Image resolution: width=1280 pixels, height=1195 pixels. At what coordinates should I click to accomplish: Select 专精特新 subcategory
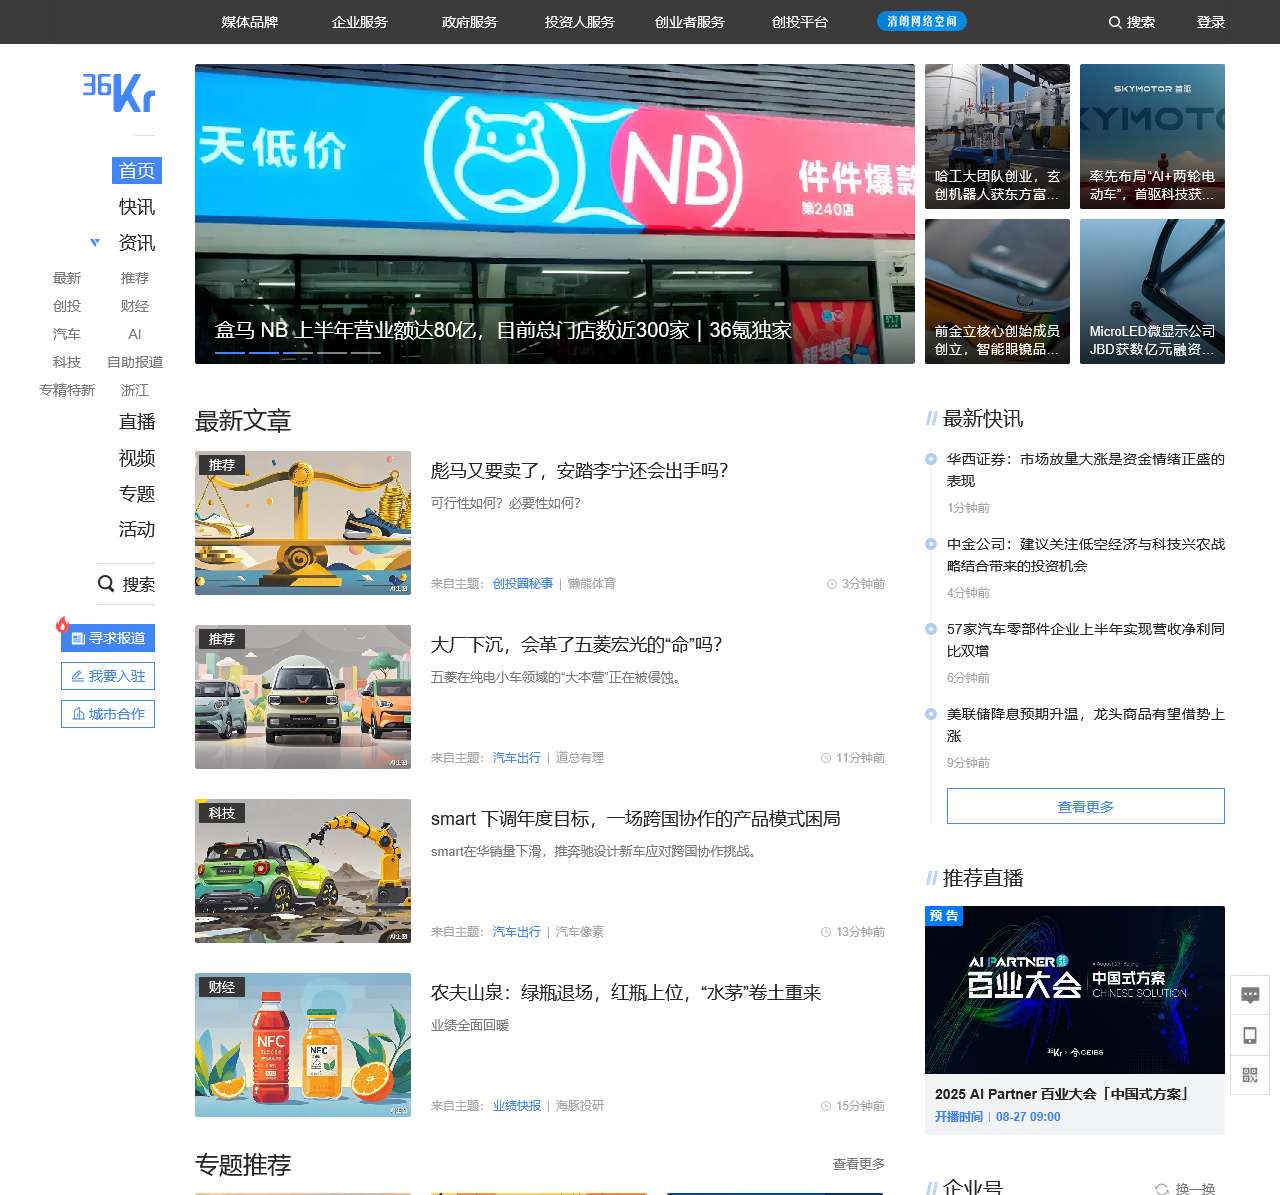[67, 390]
